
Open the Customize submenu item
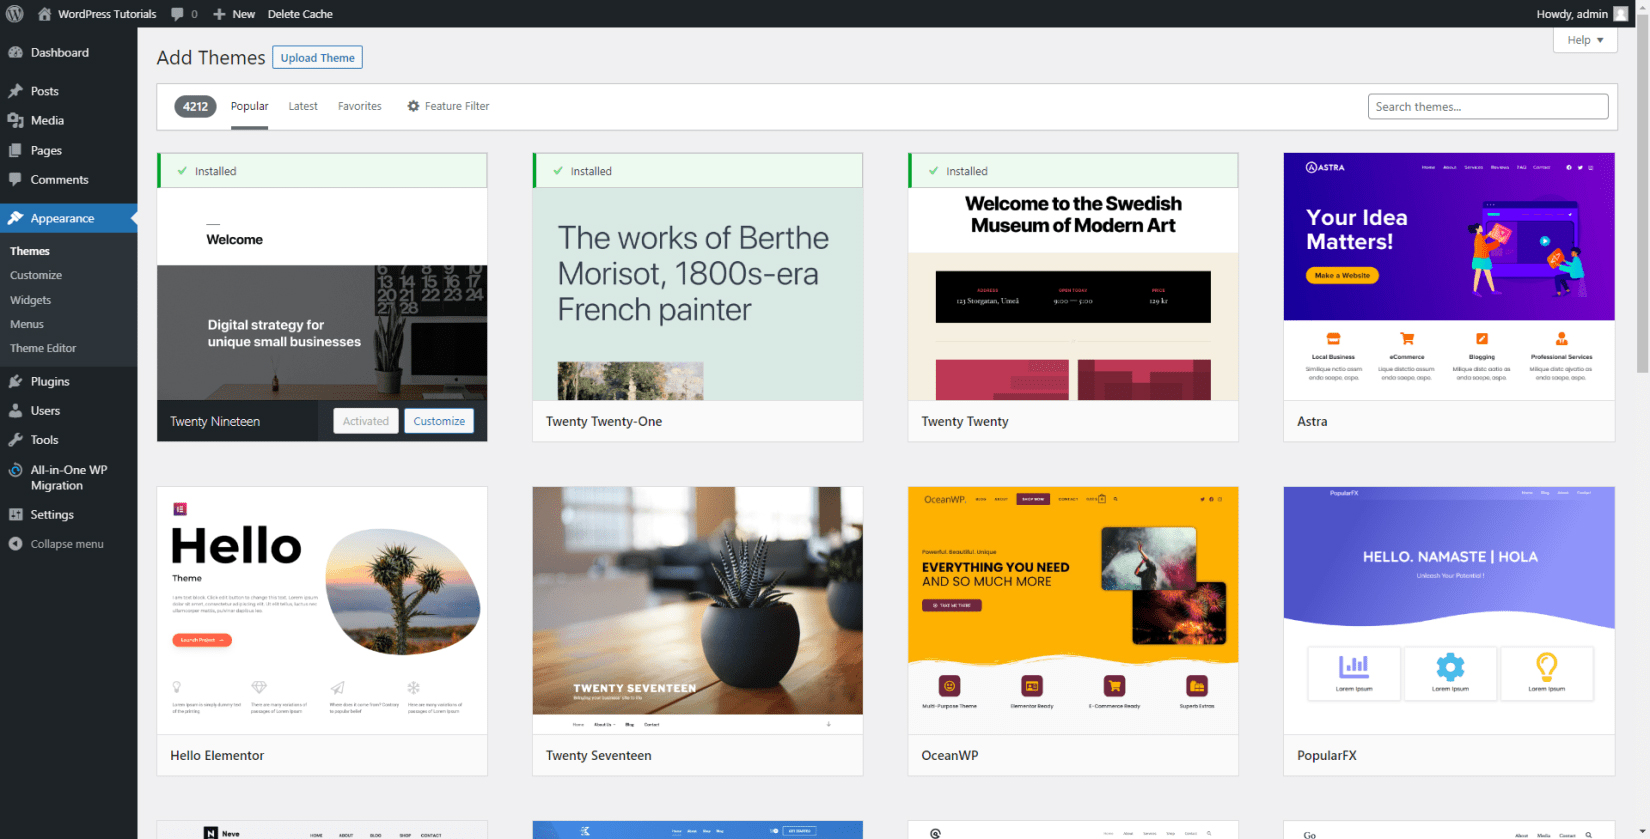(36, 275)
